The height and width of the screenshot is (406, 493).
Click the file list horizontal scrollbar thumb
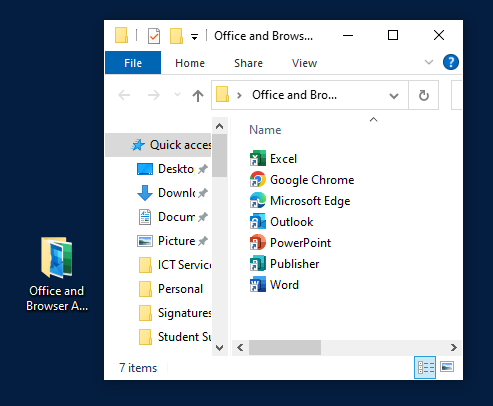coord(285,348)
